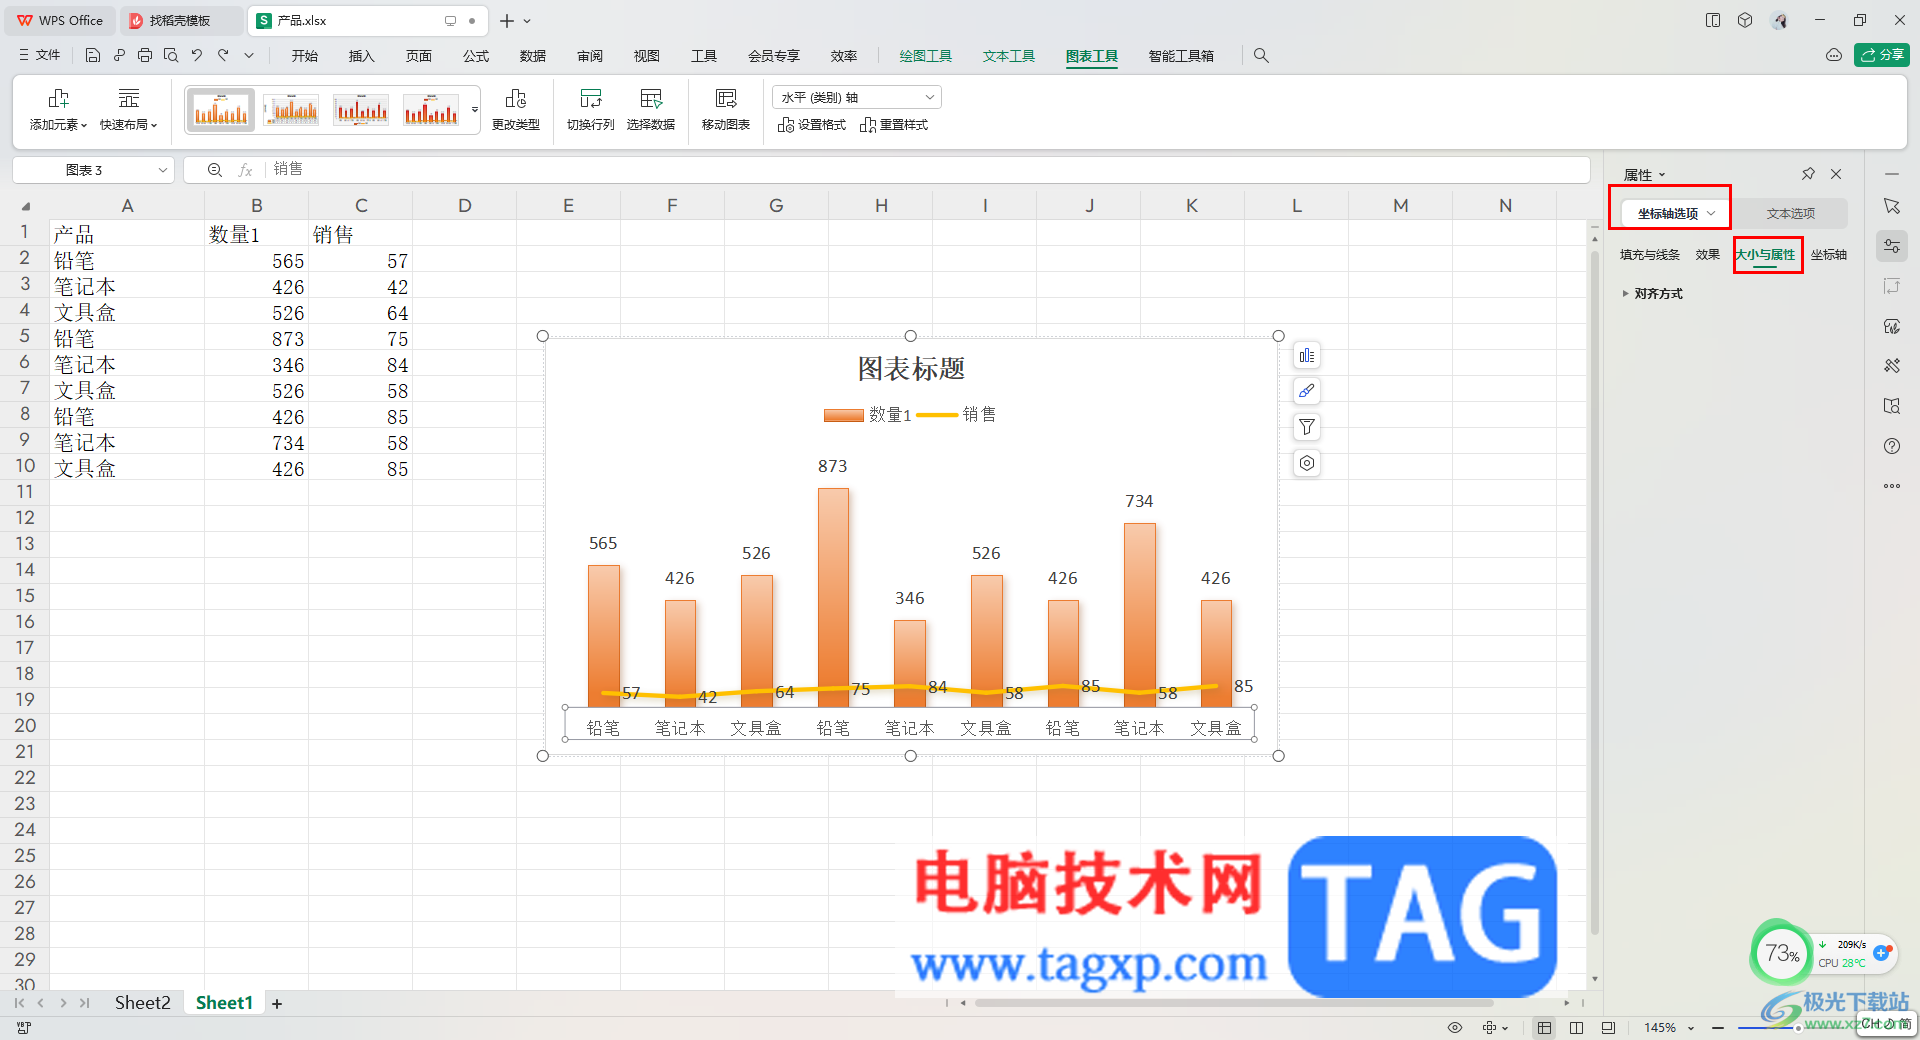
Task: Click 设置格式 button in ribbon
Action: click(x=812, y=125)
